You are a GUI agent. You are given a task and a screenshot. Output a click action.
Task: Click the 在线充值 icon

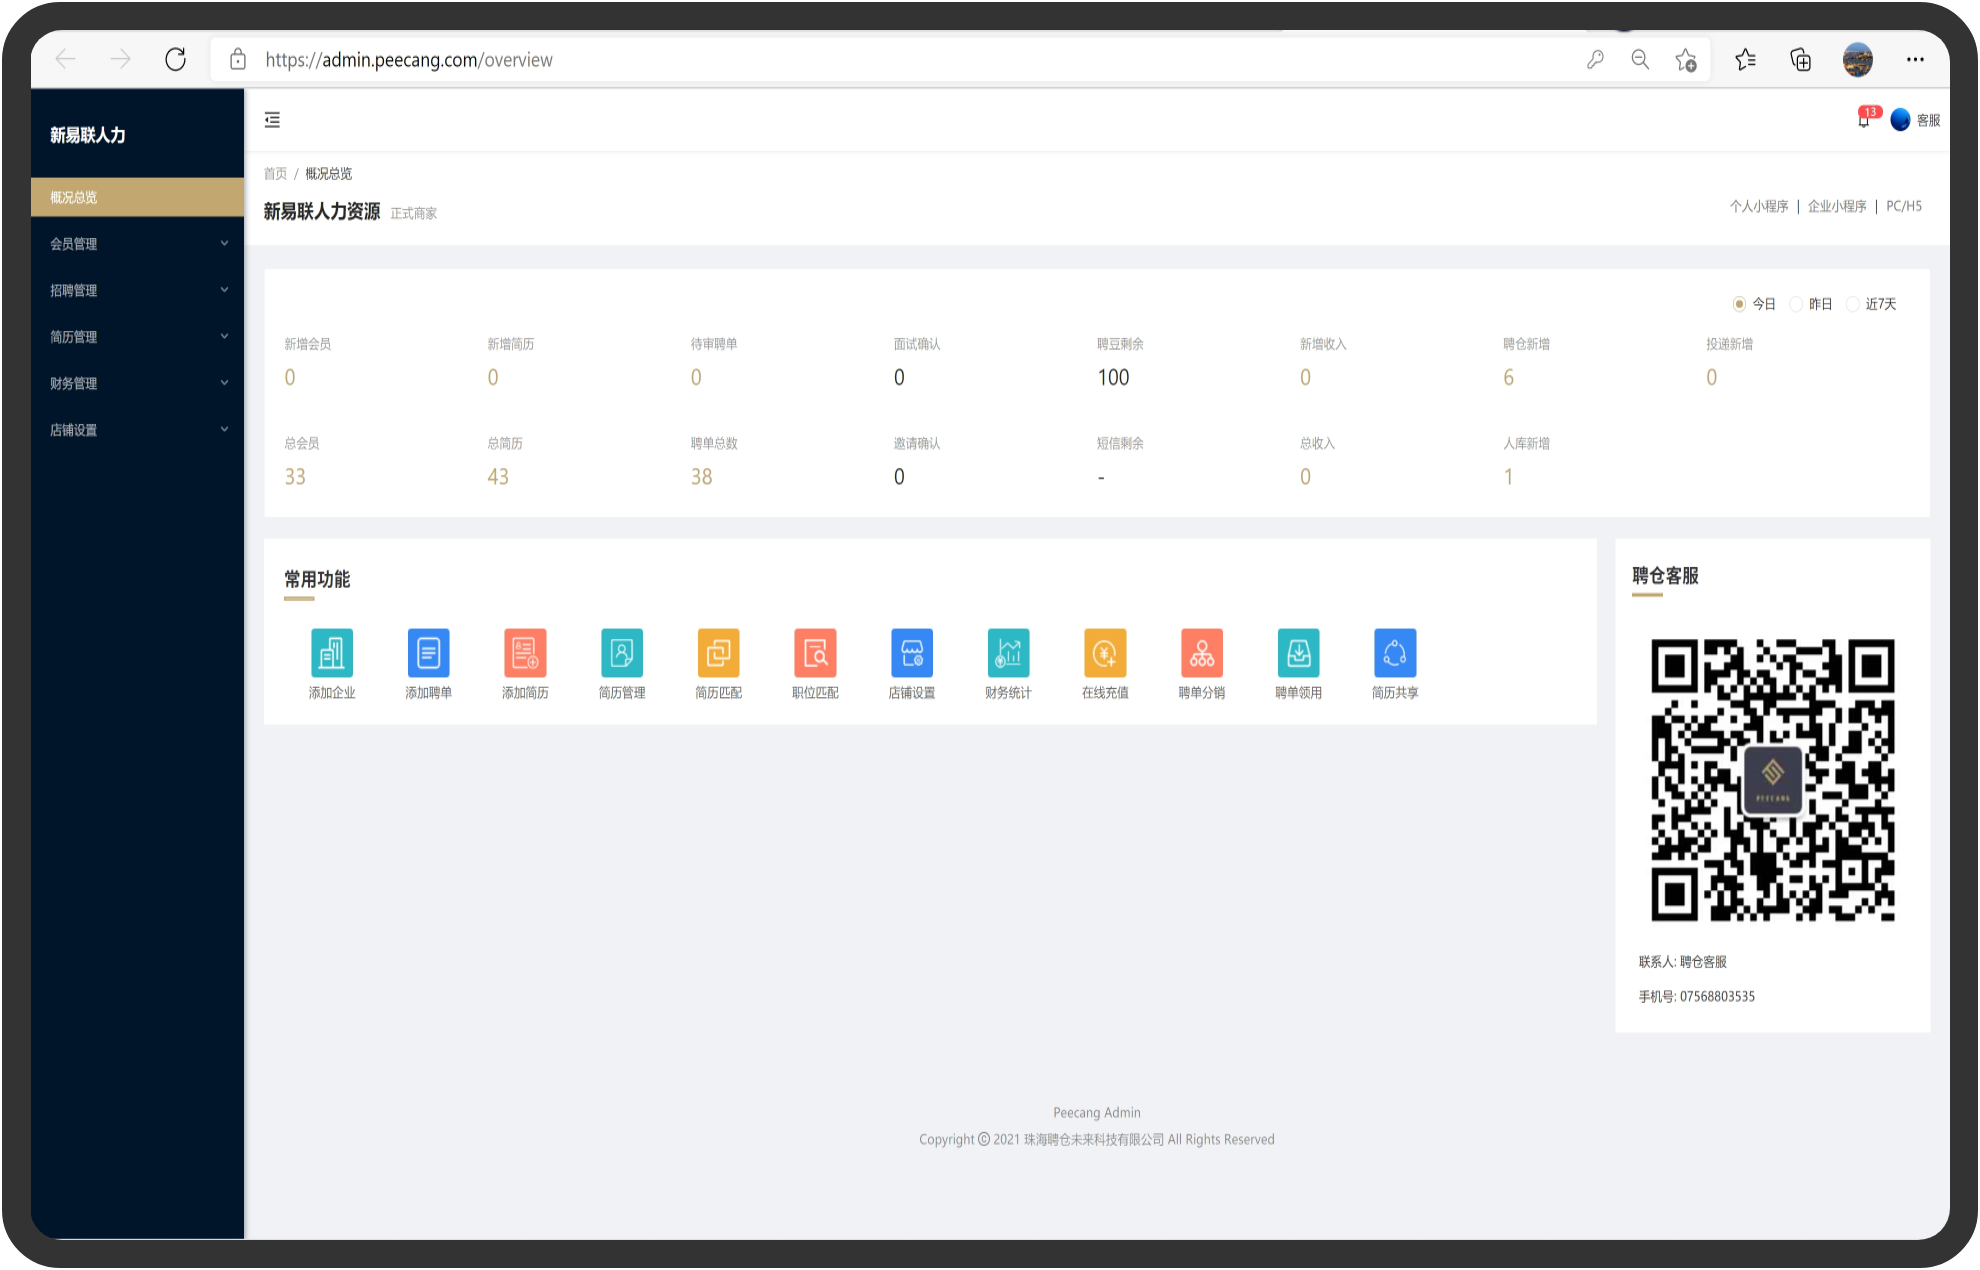click(x=1105, y=654)
